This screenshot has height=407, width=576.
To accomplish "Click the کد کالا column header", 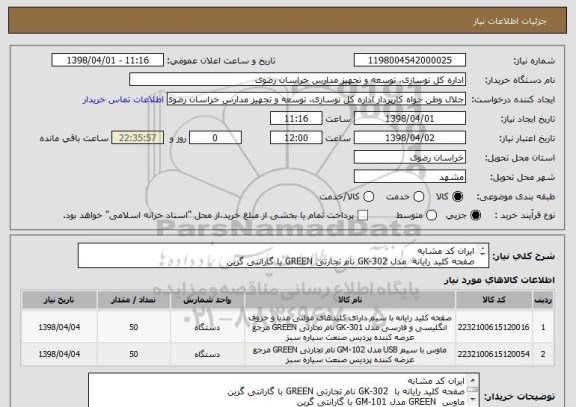I will (x=494, y=300).
